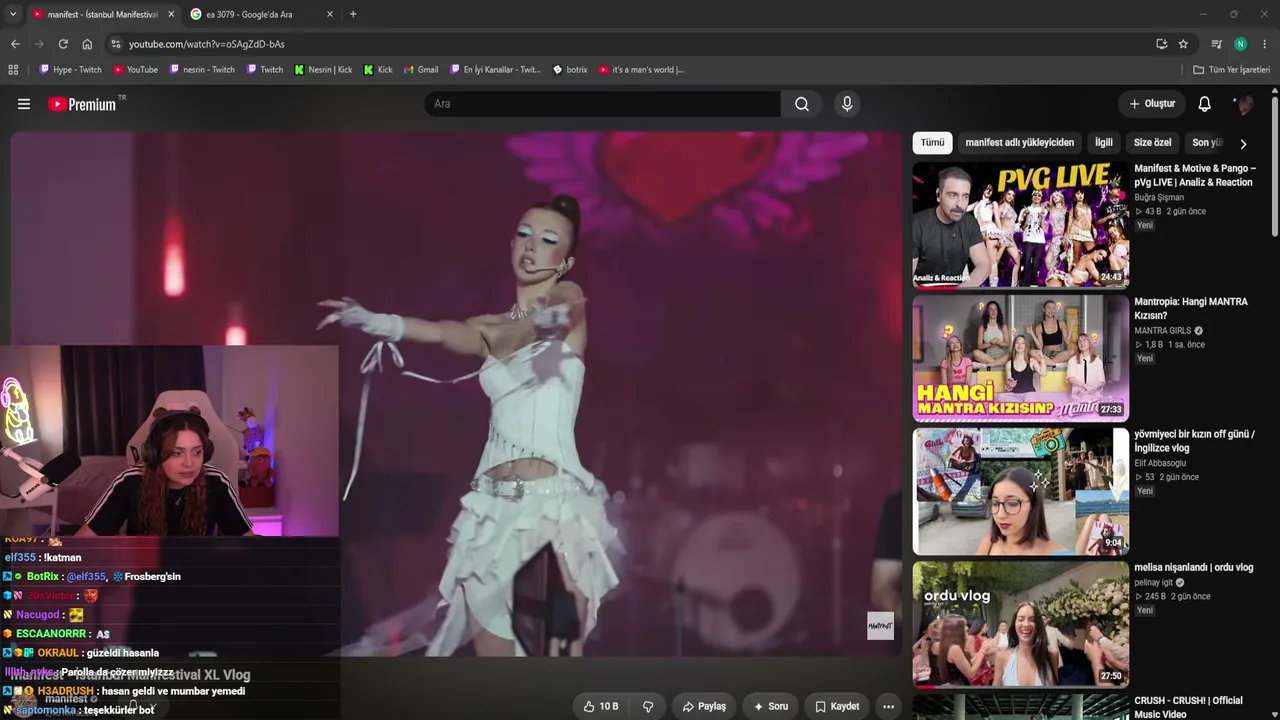Click the YouTube Premium logo

82,104
